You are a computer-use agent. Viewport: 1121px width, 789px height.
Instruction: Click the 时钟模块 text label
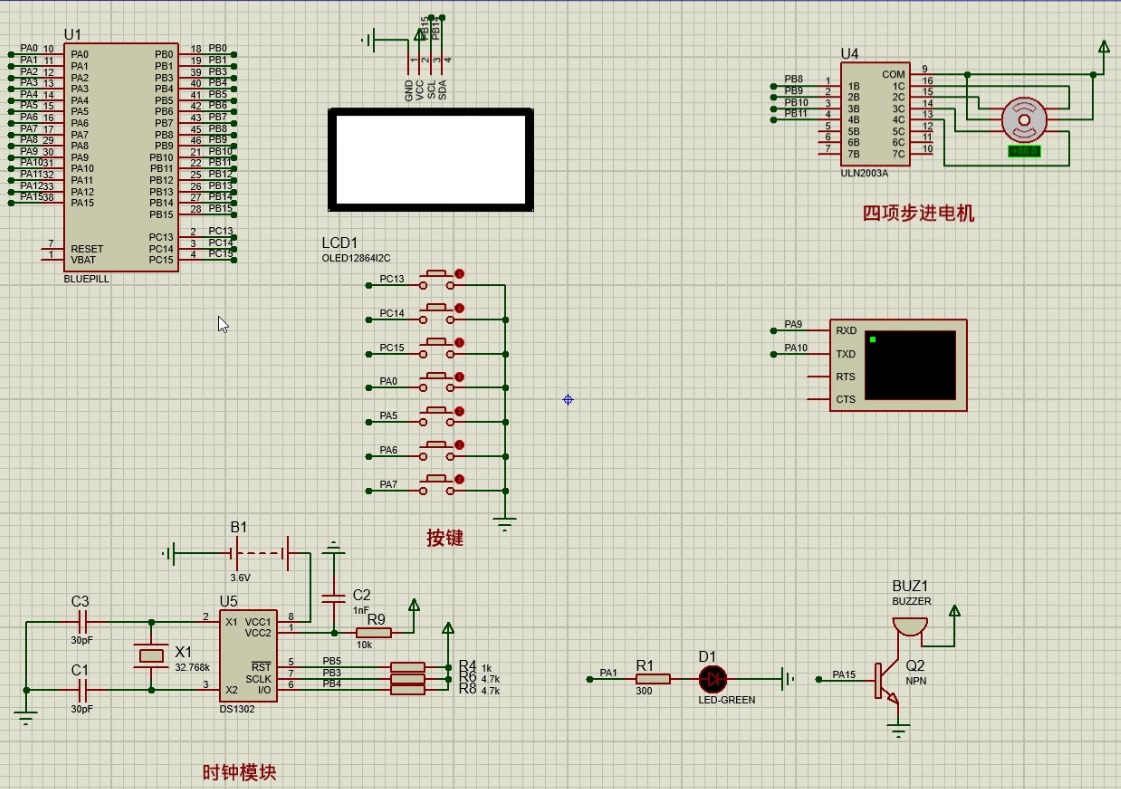coord(239,772)
